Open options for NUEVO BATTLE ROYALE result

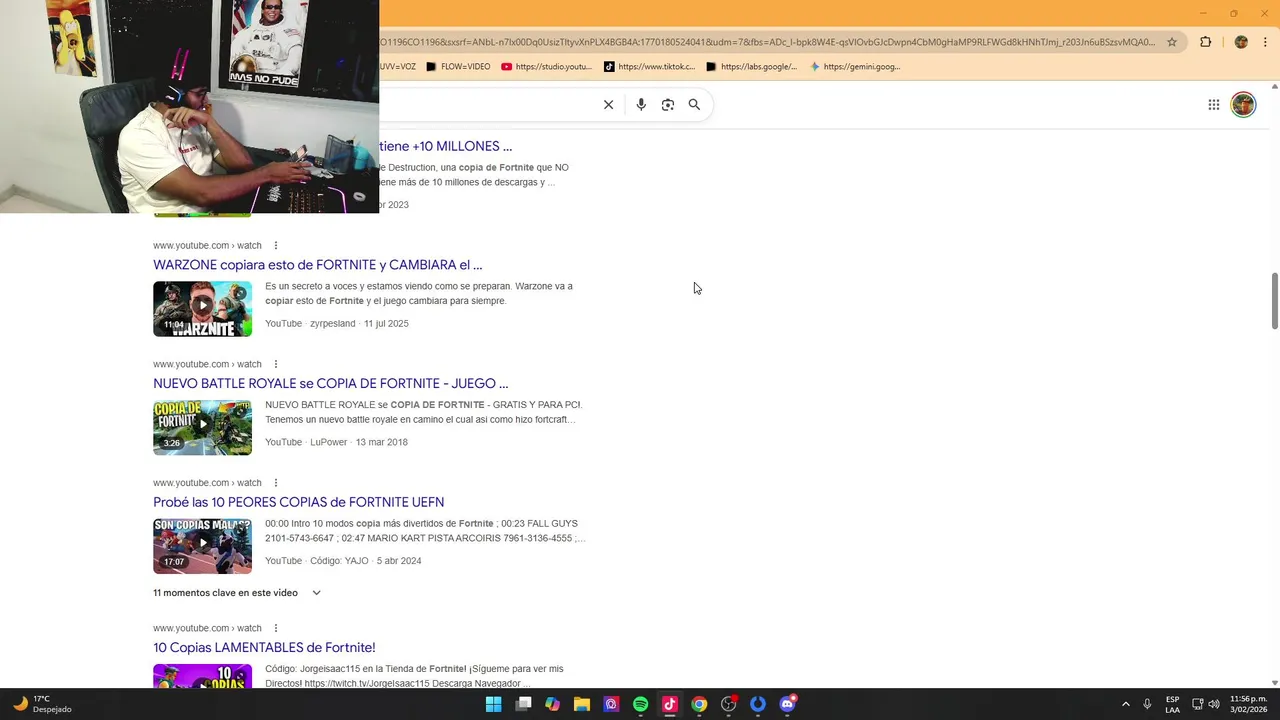276,364
